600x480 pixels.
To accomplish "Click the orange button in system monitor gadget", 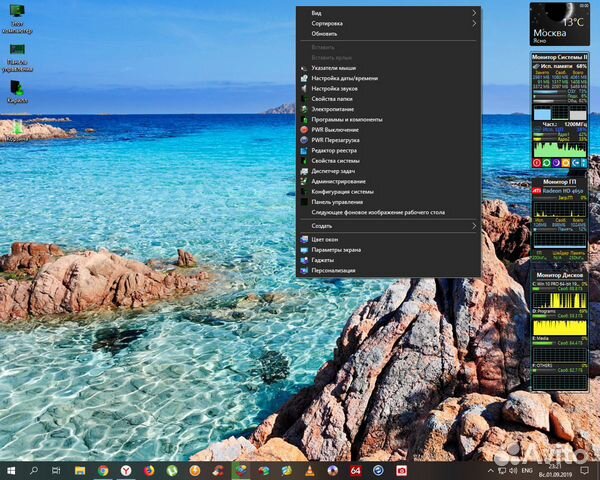I will [x=566, y=163].
